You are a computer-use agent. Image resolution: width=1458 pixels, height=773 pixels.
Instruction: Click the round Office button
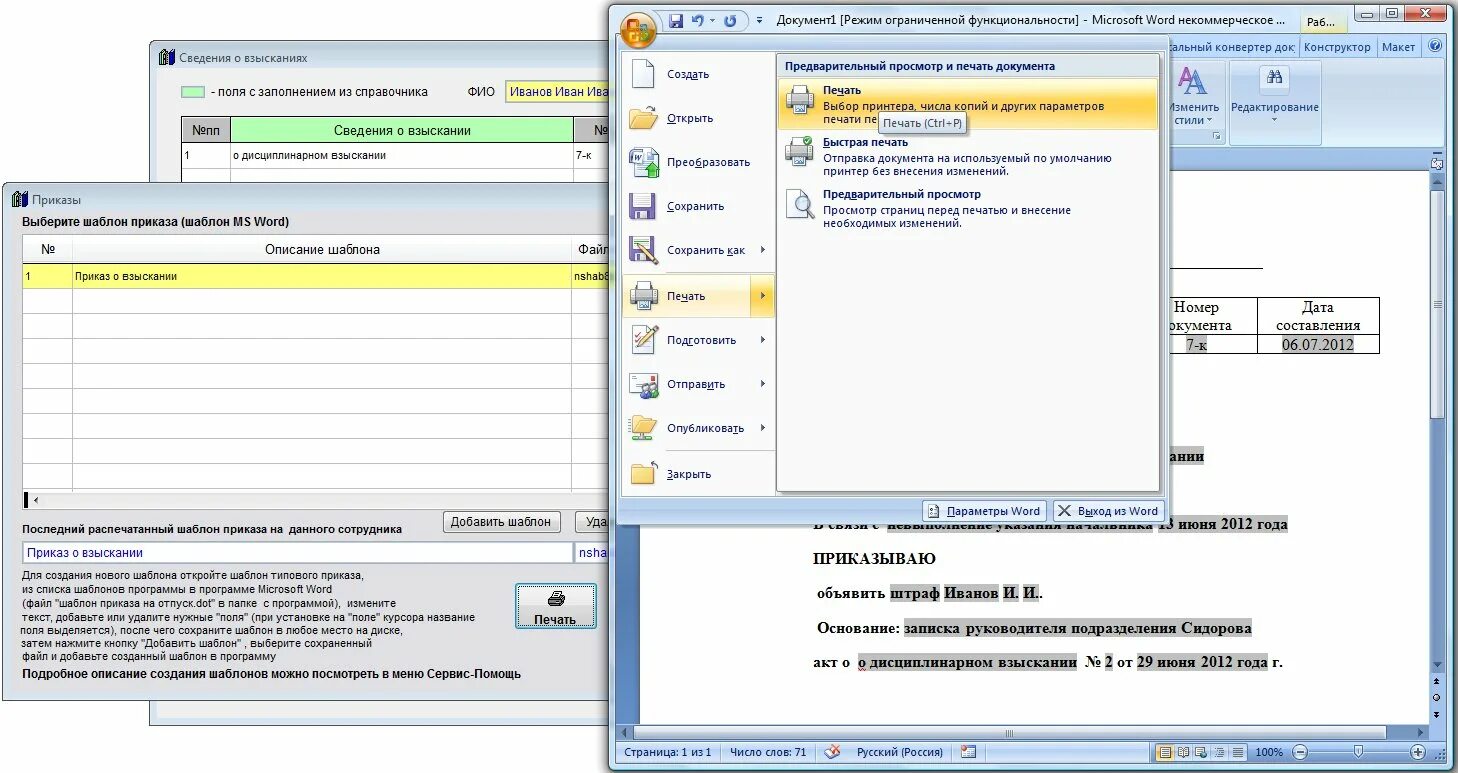tap(637, 30)
